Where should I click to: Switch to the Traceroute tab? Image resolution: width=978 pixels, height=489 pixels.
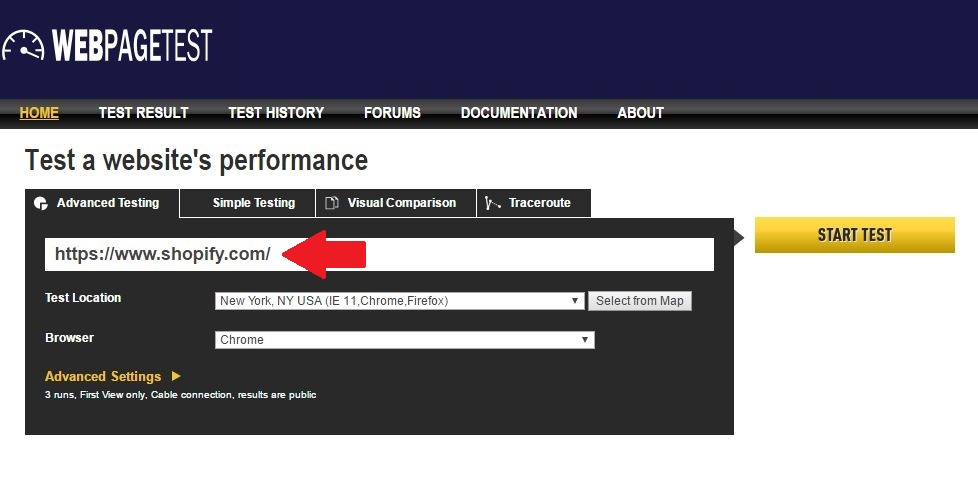pyautogui.click(x=534, y=203)
